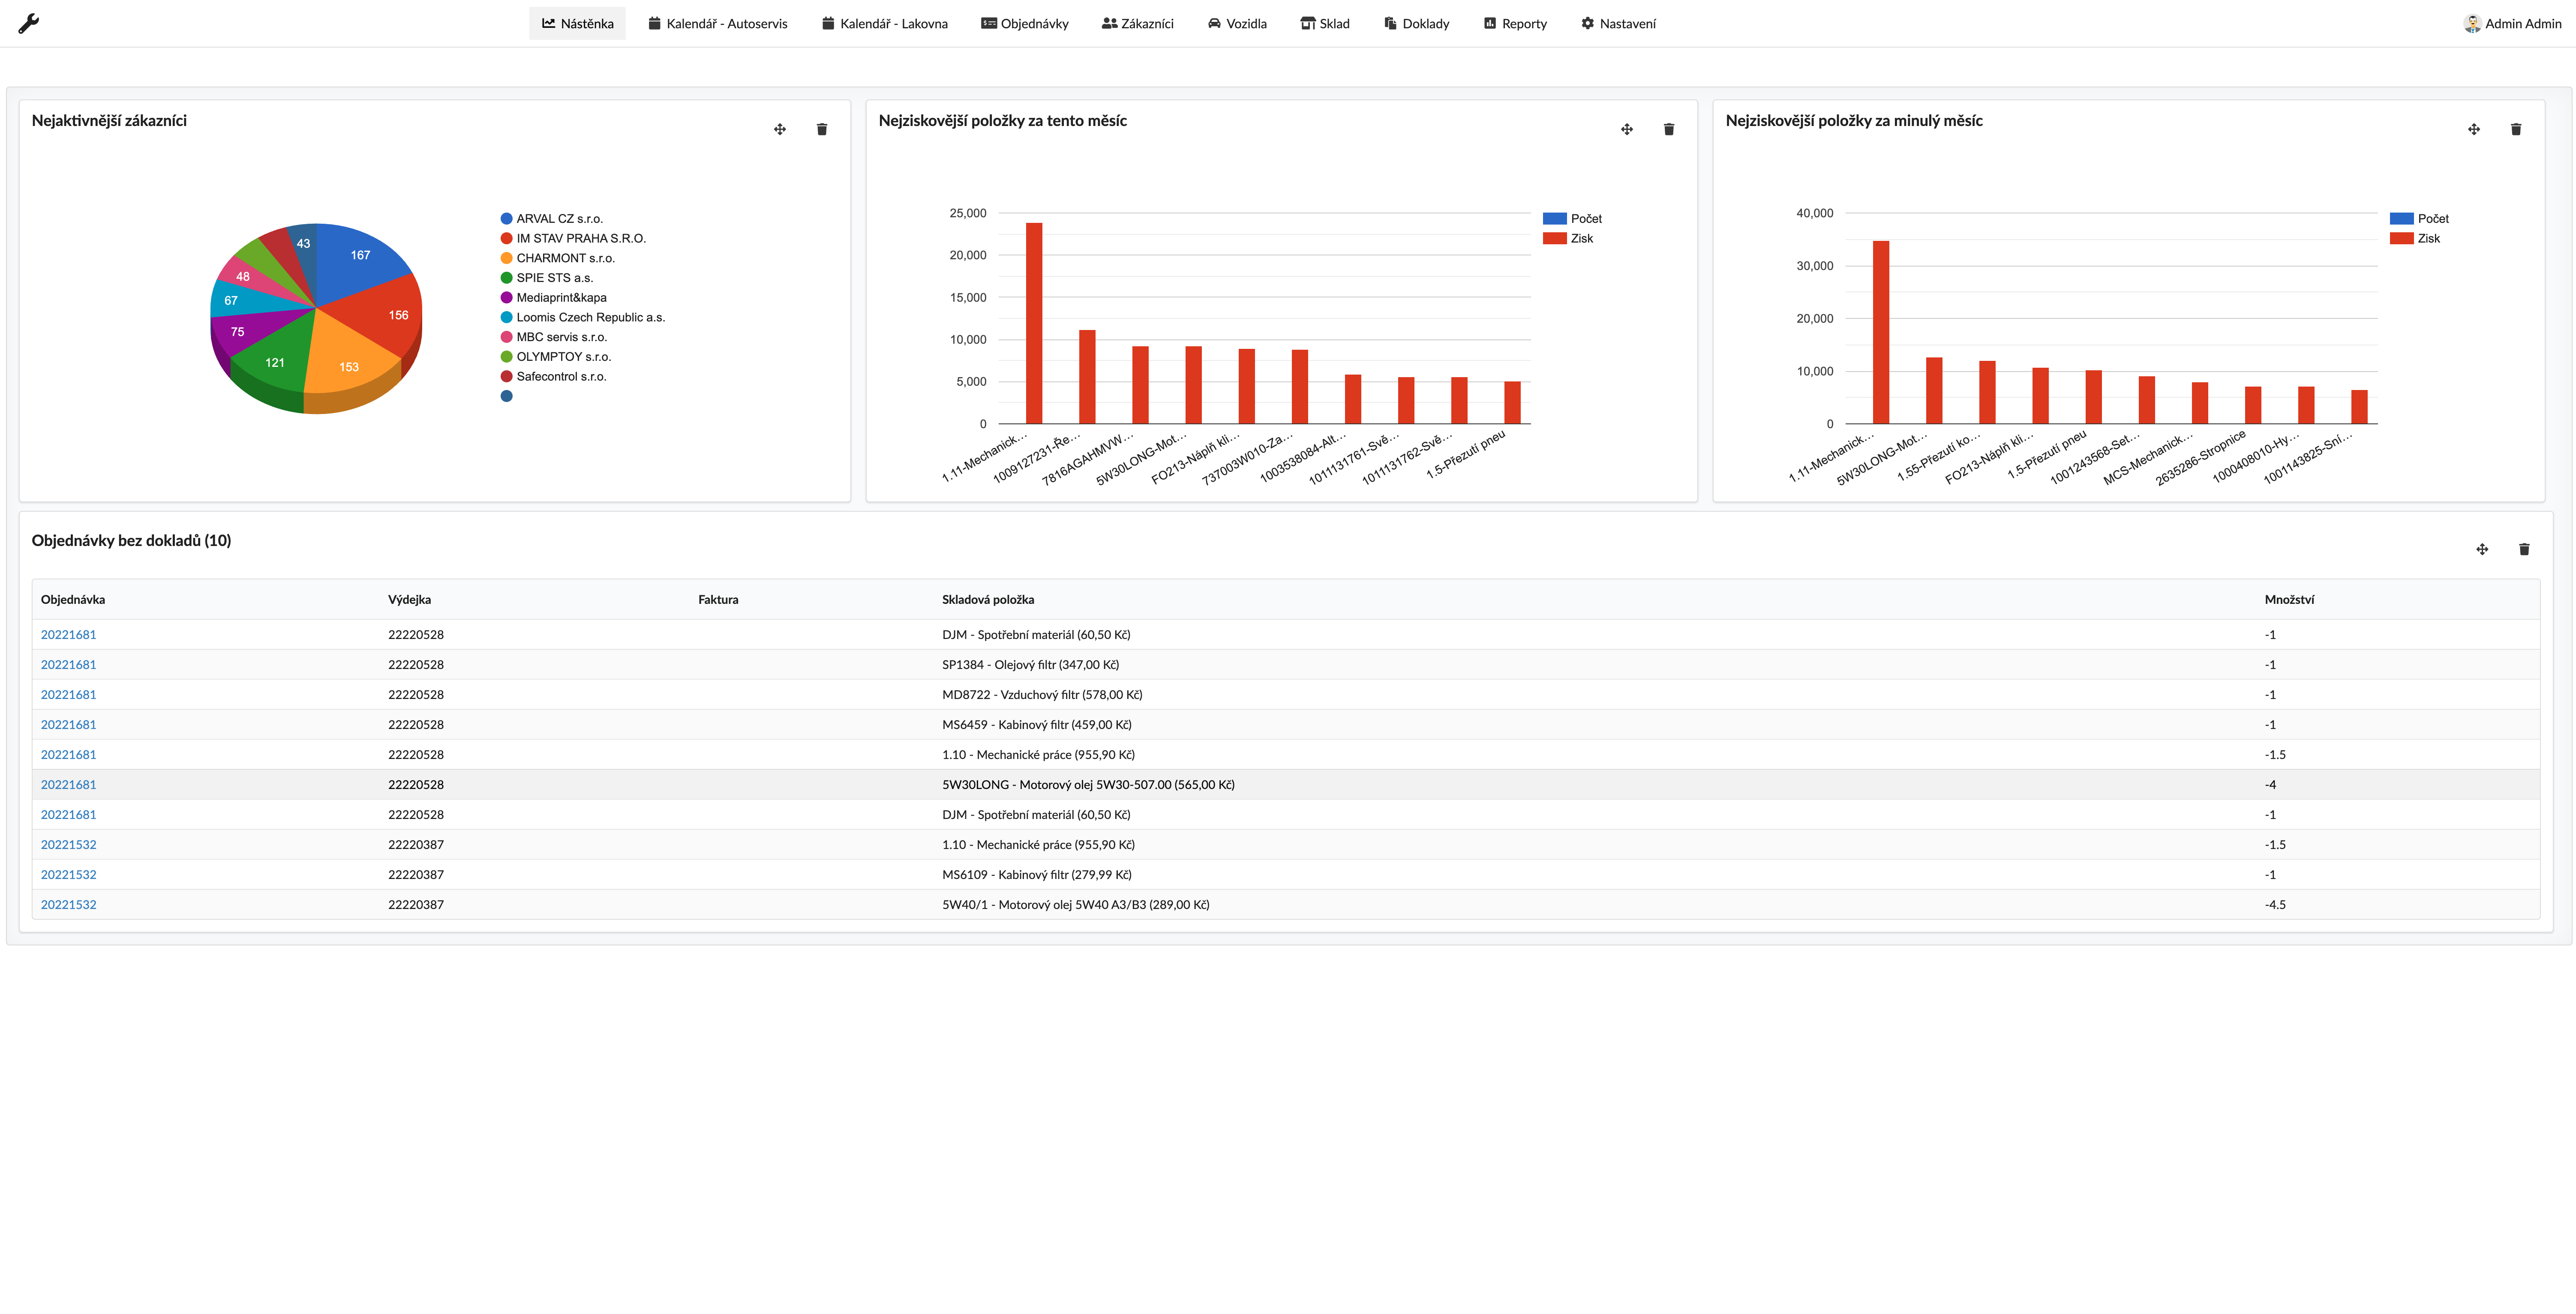Click the Faktura column header

pyautogui.click(x=718, y=599)
